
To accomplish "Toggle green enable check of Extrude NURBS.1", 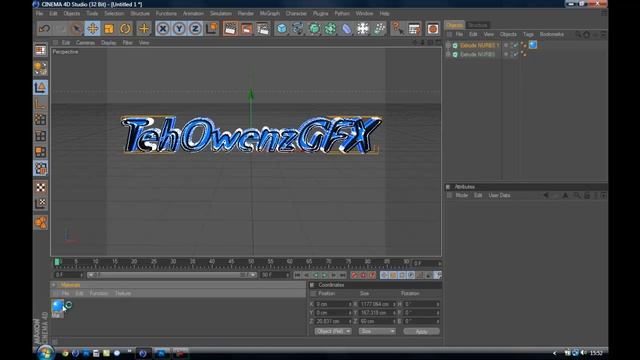I will click(x=515, y=45).
